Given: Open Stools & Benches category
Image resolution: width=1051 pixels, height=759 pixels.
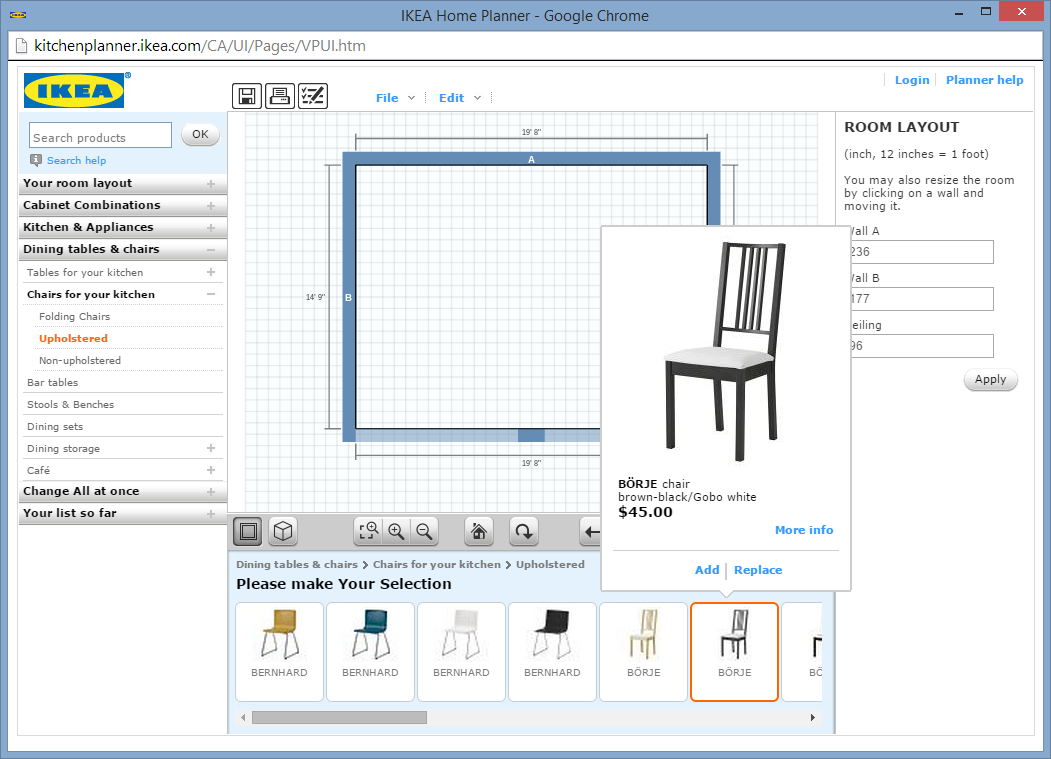Looking at the screenshot, I should [70, 405].
